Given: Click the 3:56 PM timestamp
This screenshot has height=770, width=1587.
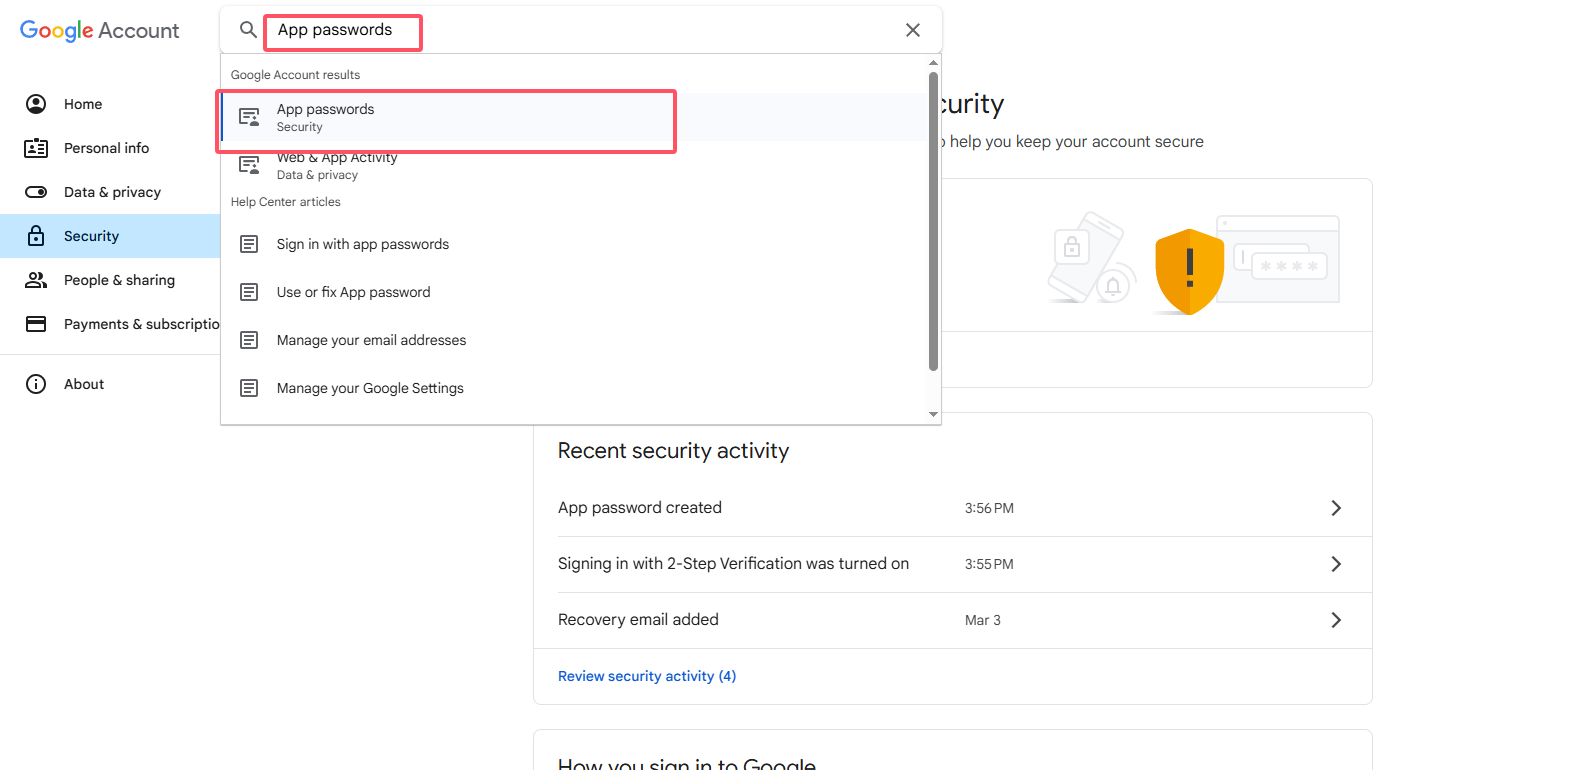Looking at the screenshot, I should [989, 508].
